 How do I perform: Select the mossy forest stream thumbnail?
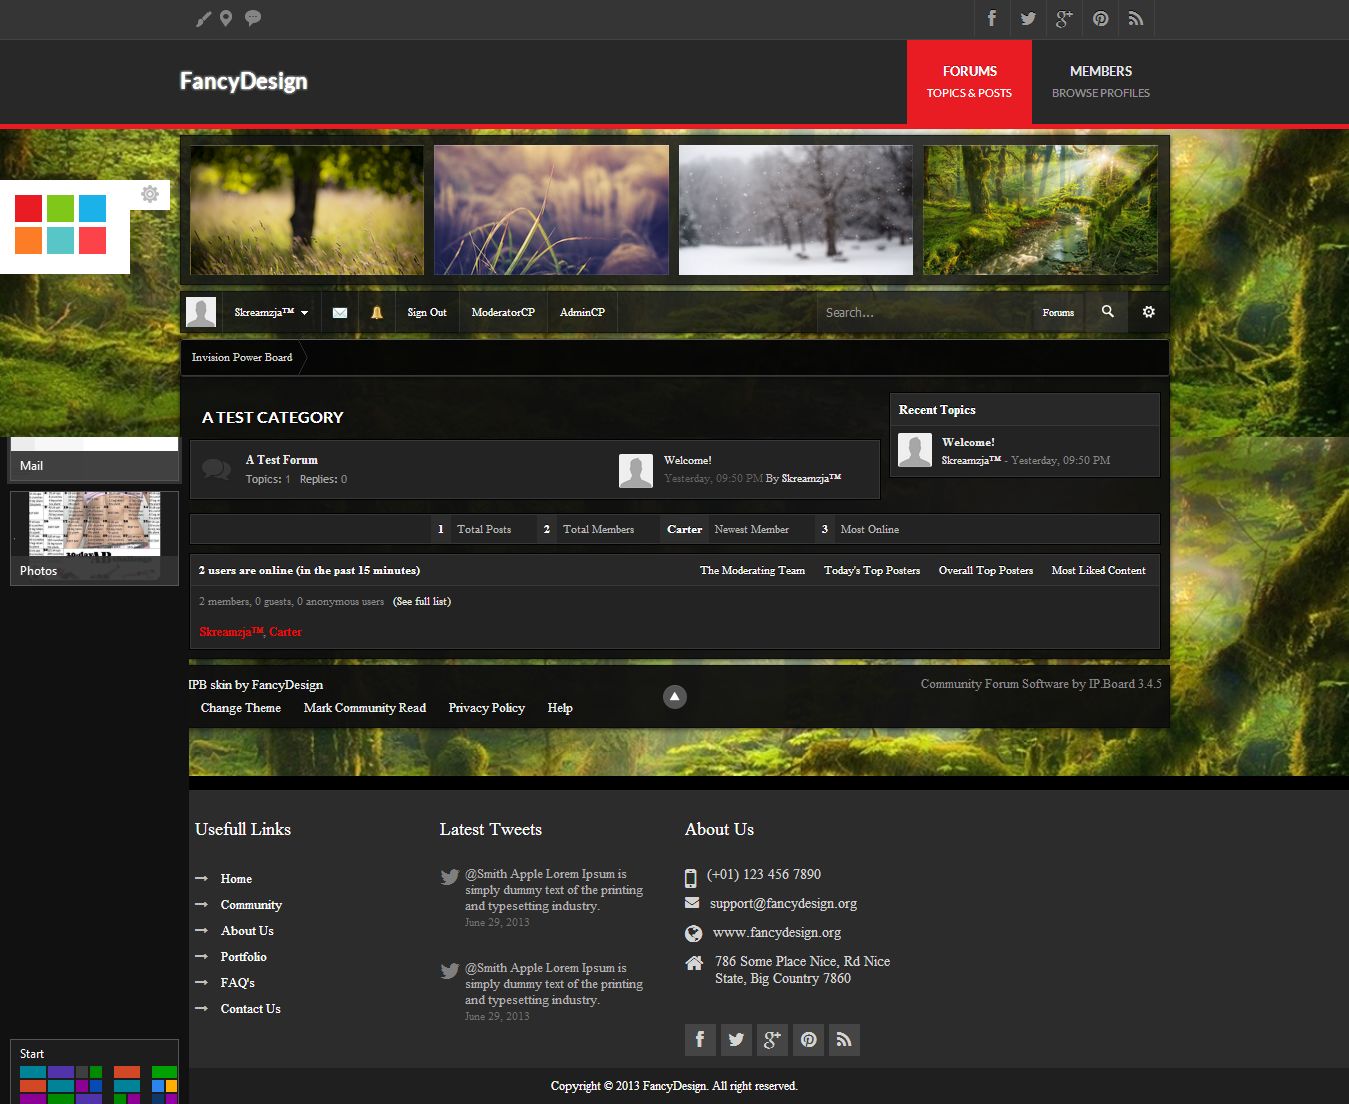tap(1040, 210)
